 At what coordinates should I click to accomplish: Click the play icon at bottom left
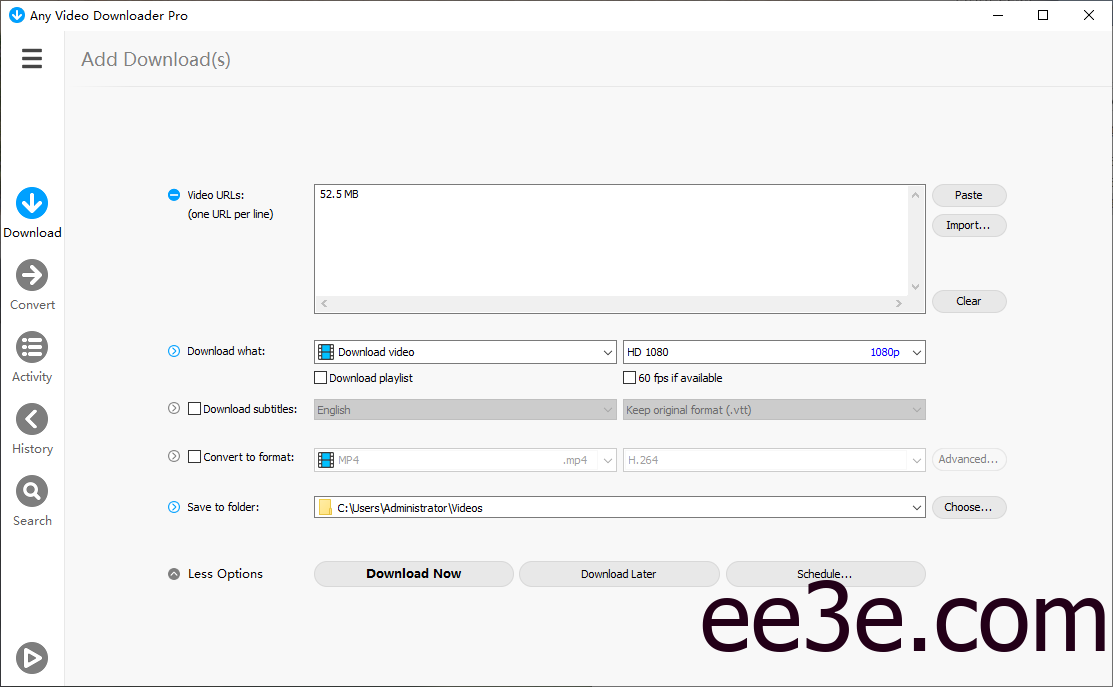click(x=32, y=657)
